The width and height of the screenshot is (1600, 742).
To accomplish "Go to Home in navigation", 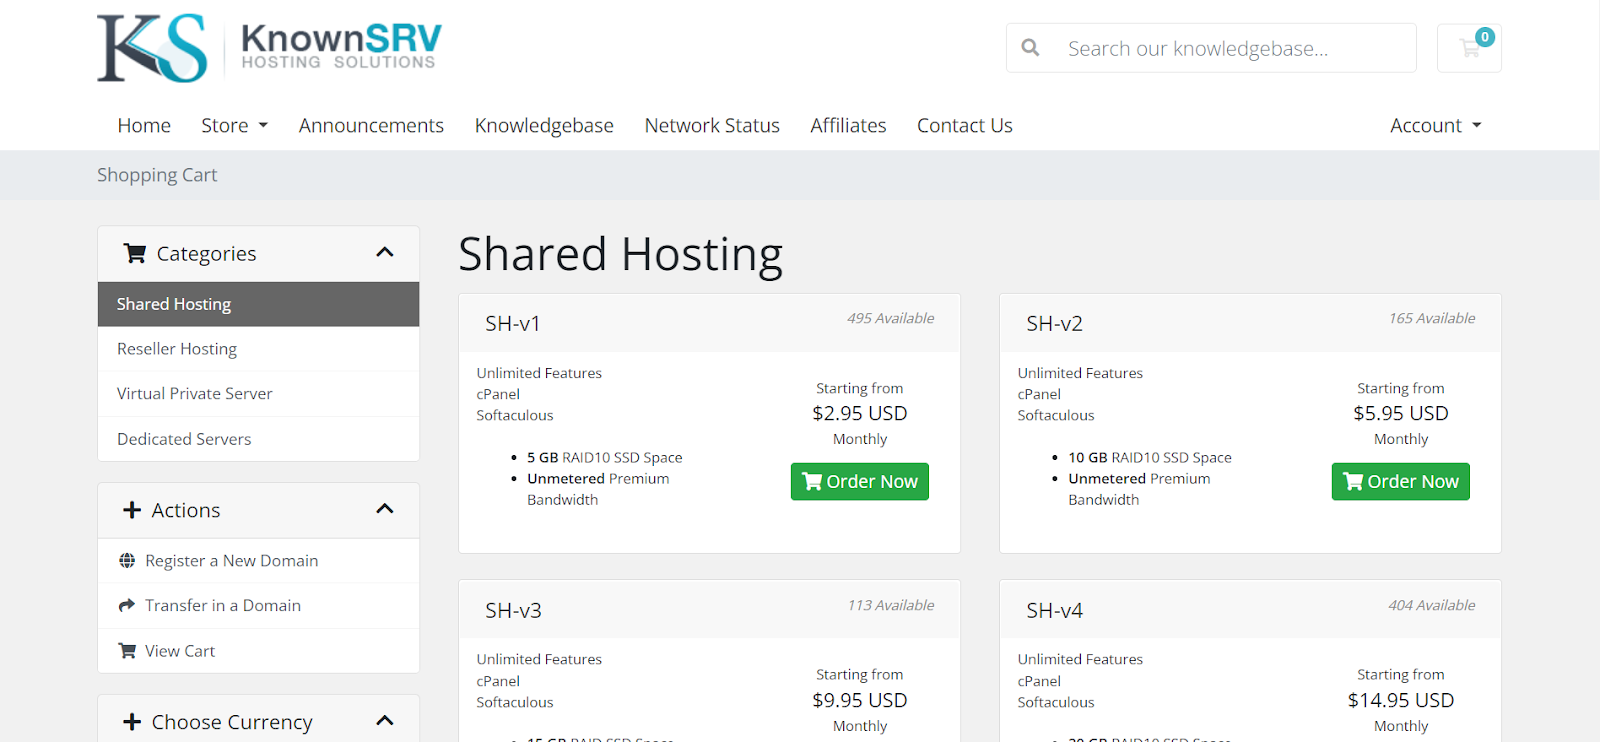I will point(144,125).
